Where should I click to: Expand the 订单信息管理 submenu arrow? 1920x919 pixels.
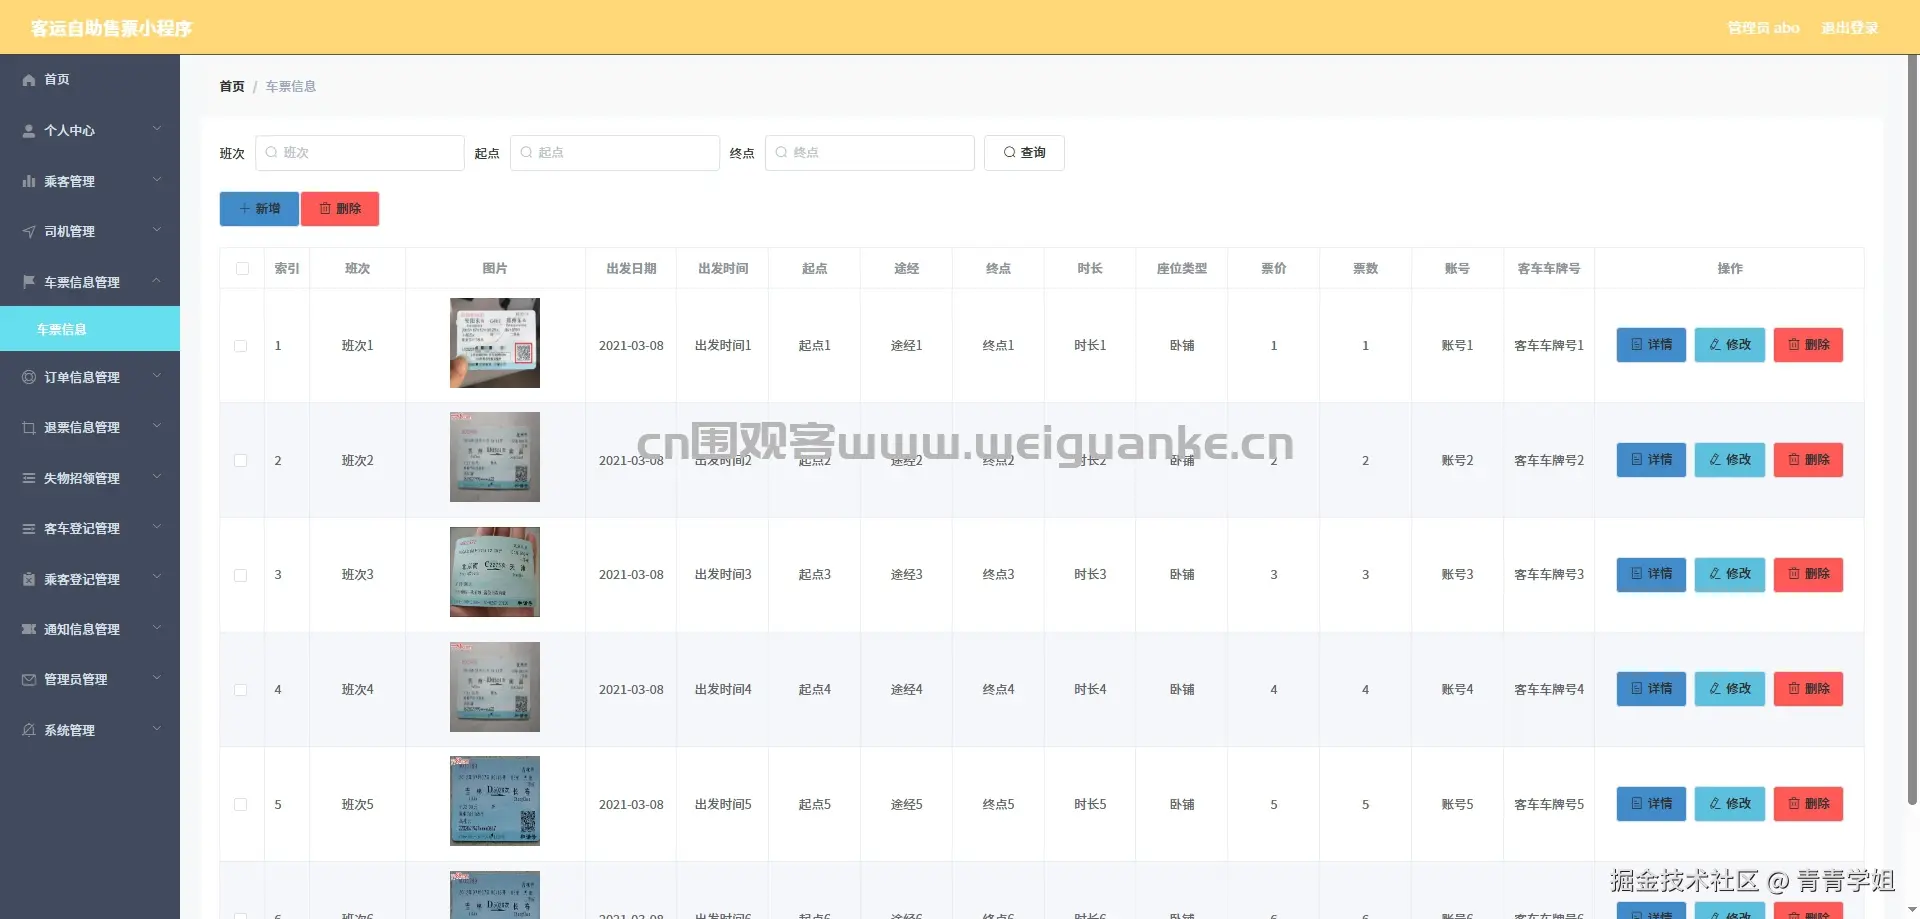point(157,377)
